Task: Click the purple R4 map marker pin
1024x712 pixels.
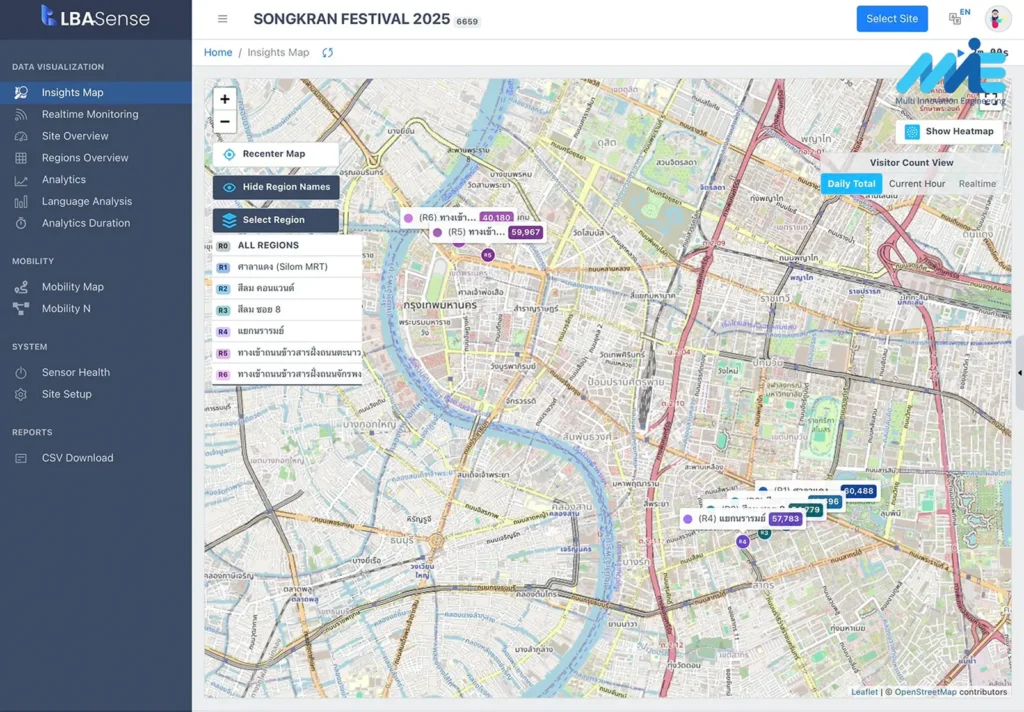Action: [742, 541]
